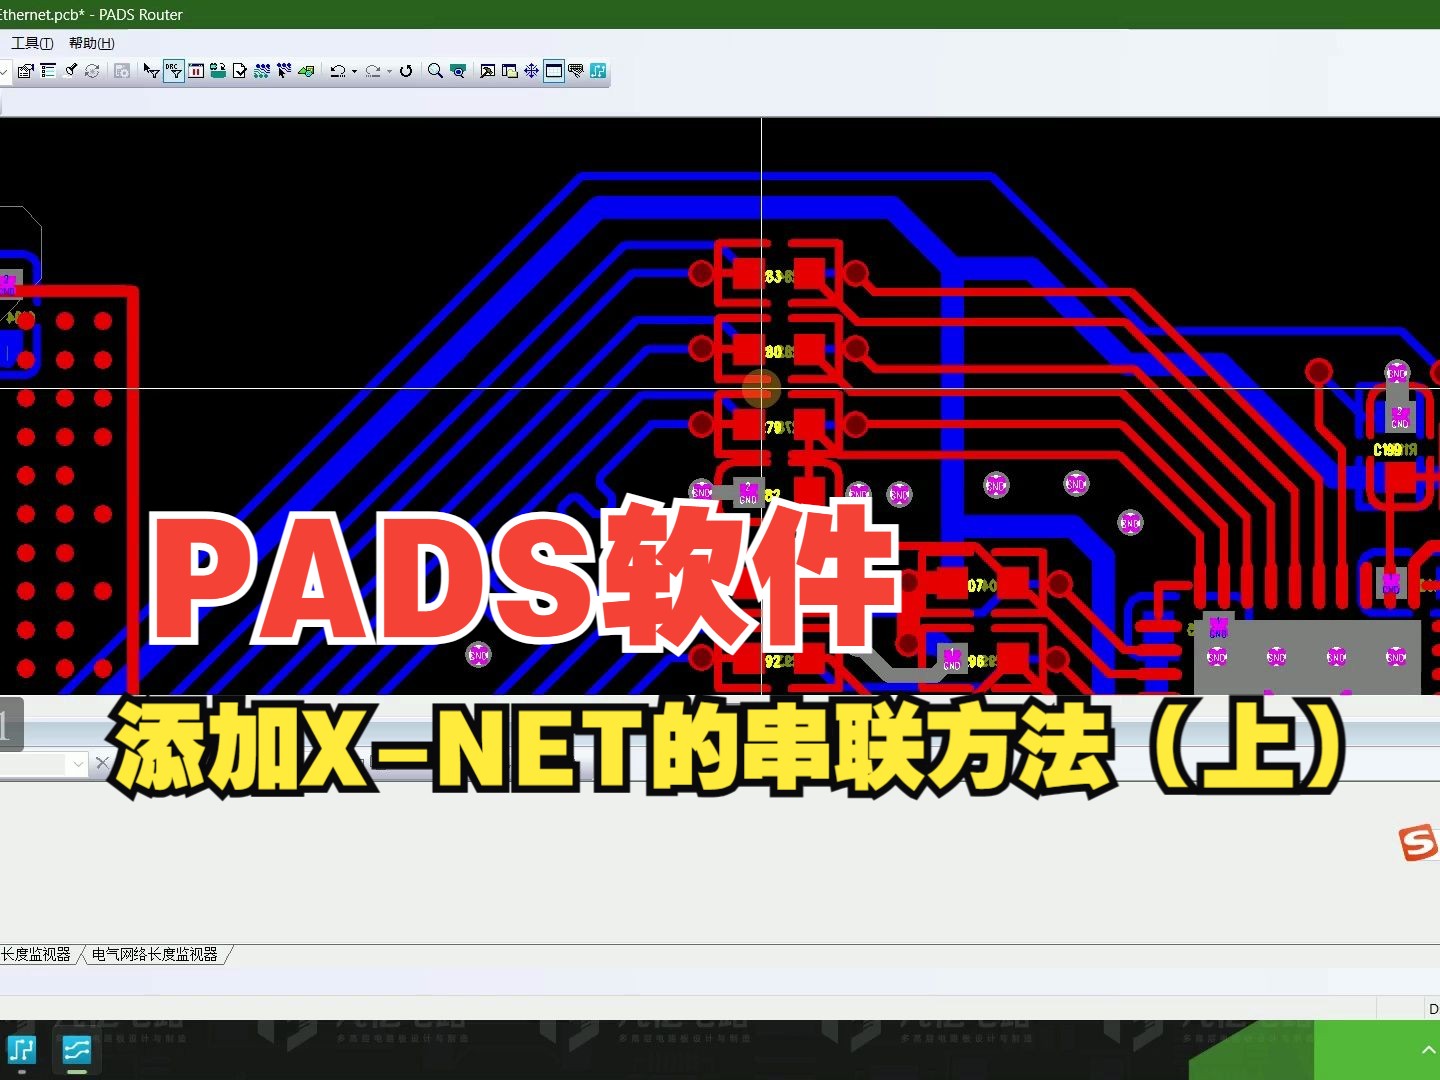Image resolution: width=1440 pixels, height=1080 pixels.
Task: Click the greyed-out refresh sync icon
Action: pos(92,71)
